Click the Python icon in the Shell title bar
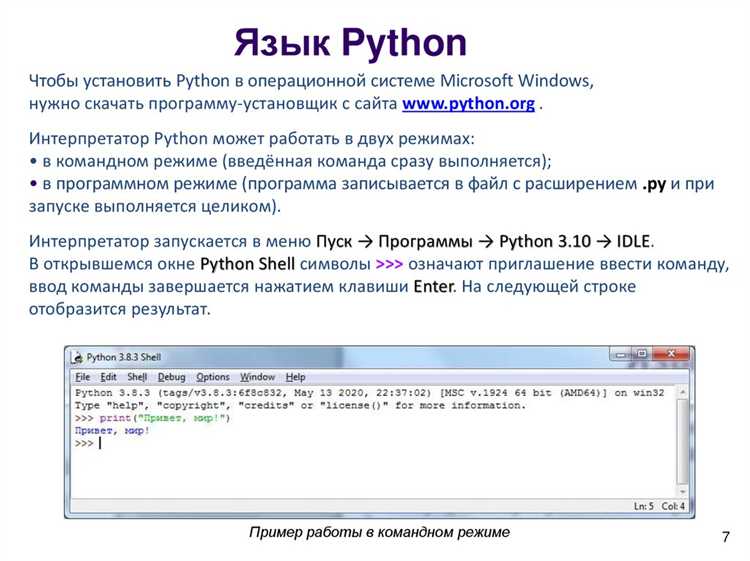The height and width of the screenshot is (561, 750). [77, 357]
